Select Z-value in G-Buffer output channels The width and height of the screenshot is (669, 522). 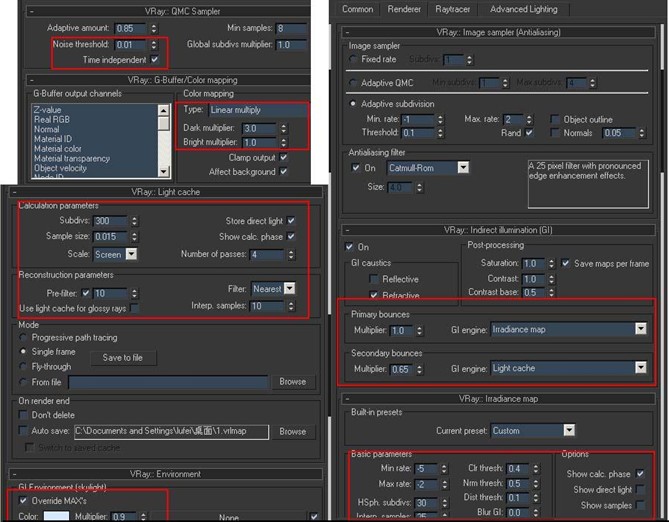[47, 110]
